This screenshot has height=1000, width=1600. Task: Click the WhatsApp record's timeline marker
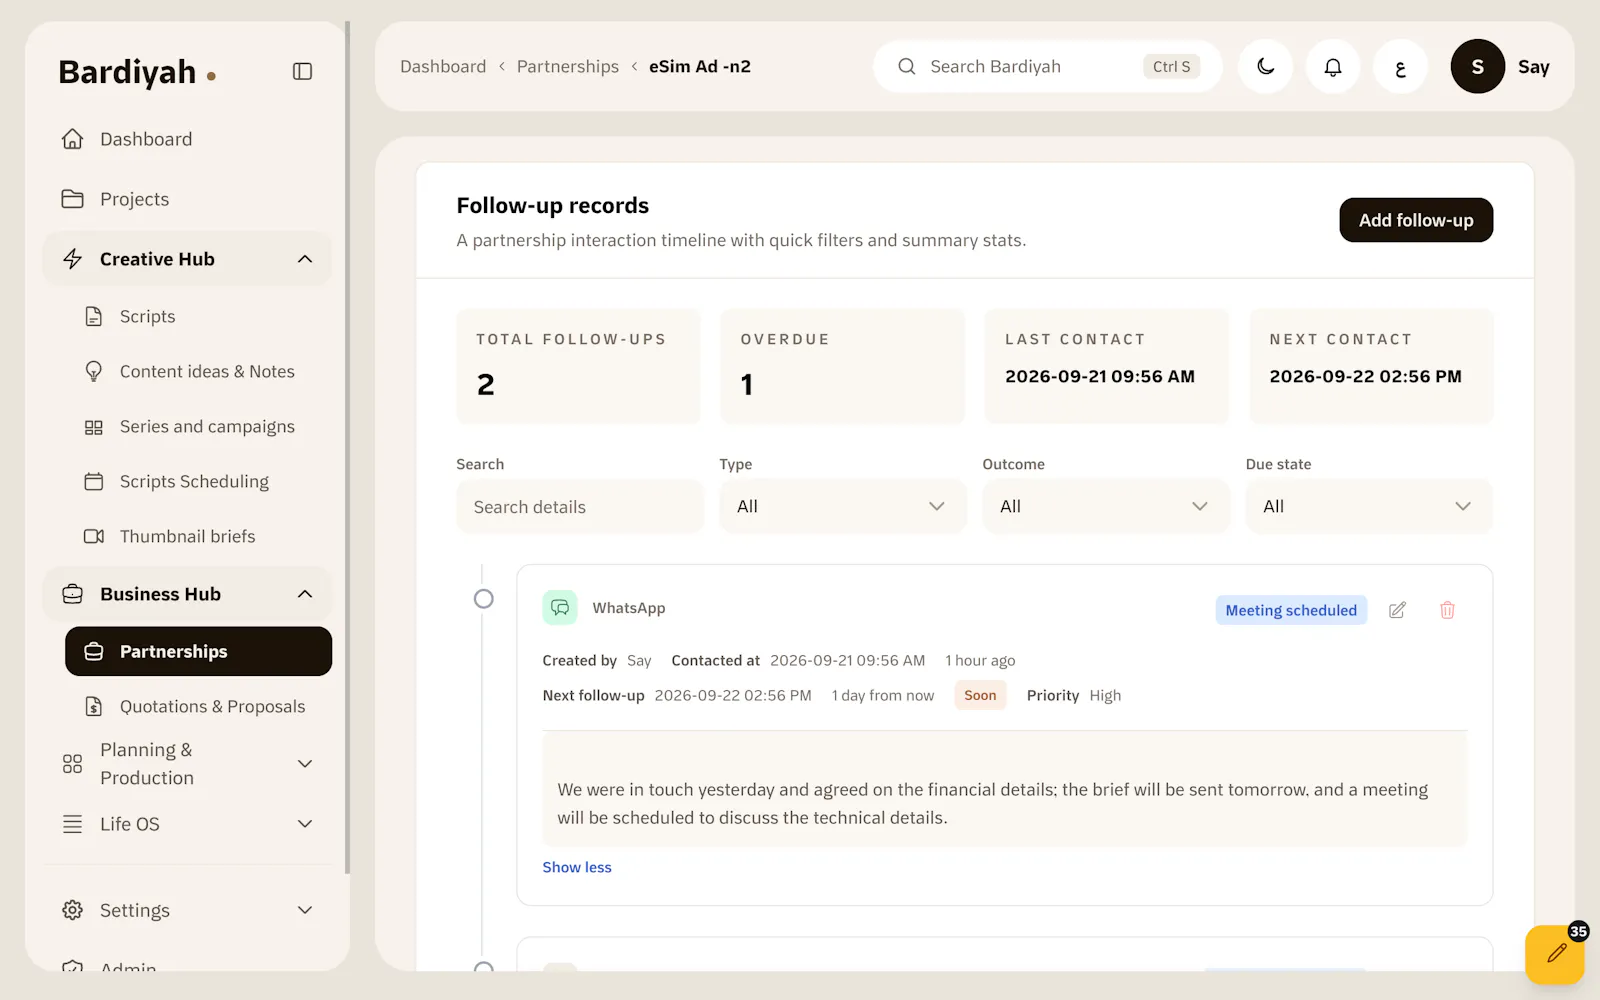click(x=484, y=599)
